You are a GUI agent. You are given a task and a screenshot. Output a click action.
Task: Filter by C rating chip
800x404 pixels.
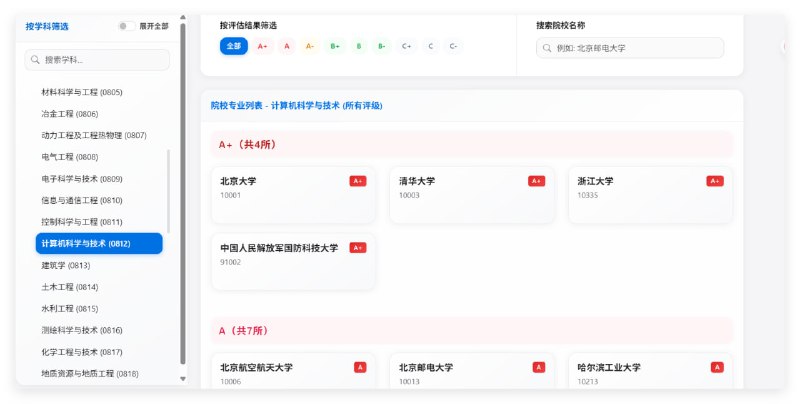(431, 46)
